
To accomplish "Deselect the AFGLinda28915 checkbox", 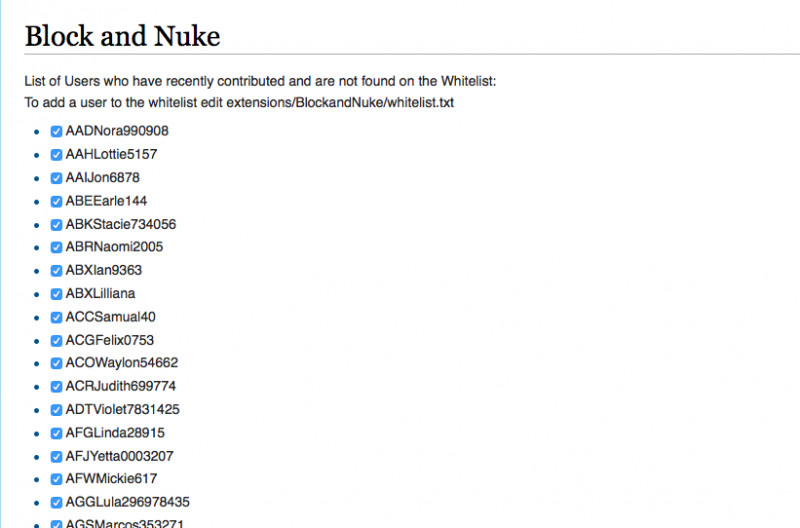I will [57, 433].
